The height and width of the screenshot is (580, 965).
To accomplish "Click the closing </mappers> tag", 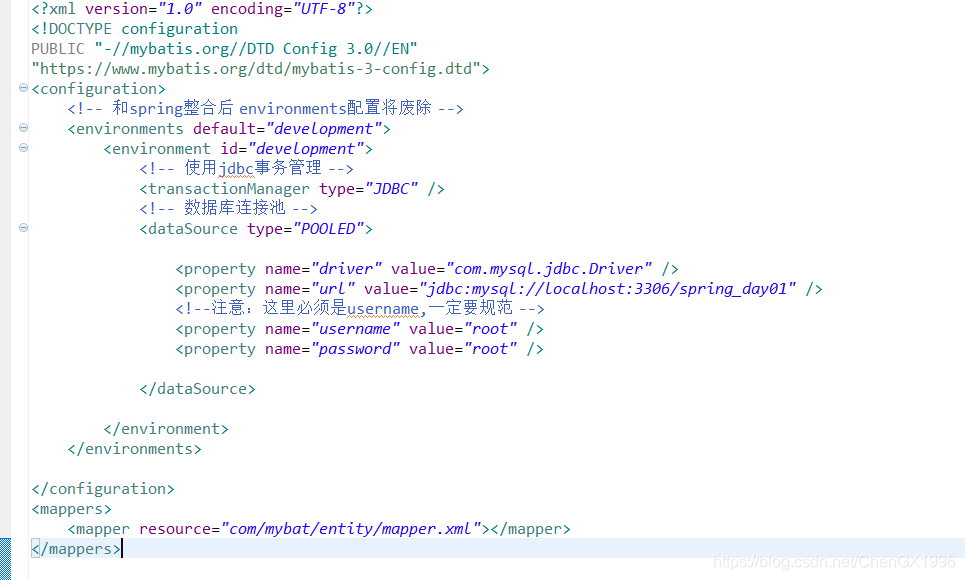I will pyautogui.click(x=76, y=549).
